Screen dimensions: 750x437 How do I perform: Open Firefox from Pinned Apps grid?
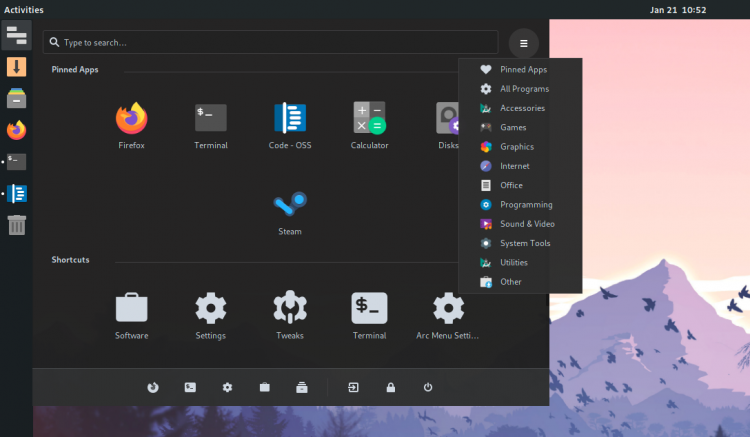pyautogui.click(x=132, y=125)
